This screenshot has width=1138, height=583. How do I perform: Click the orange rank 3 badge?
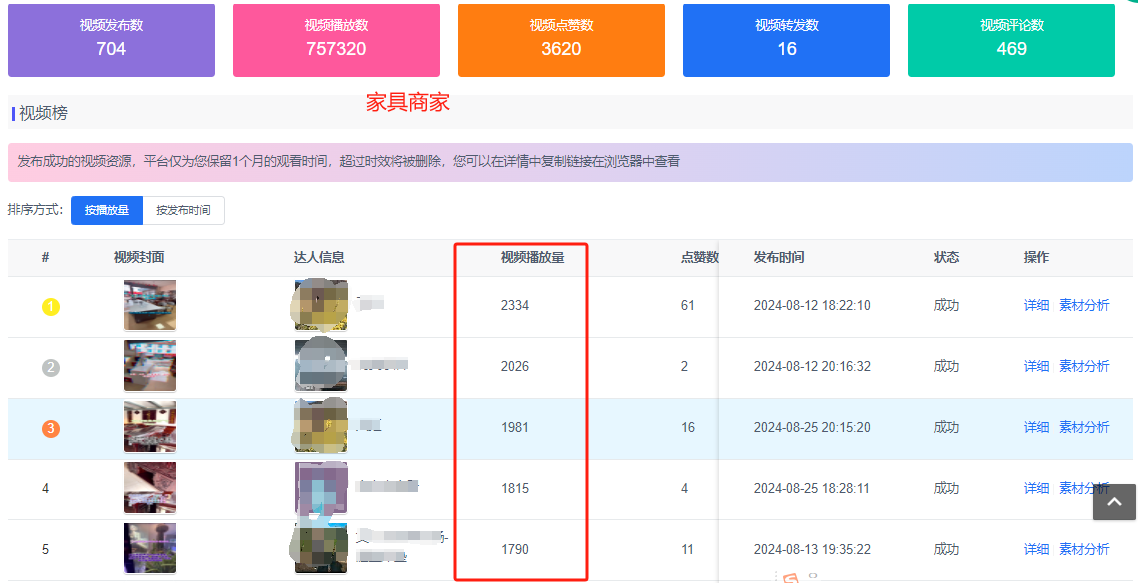pyautogui.click(x=51, y=429)
